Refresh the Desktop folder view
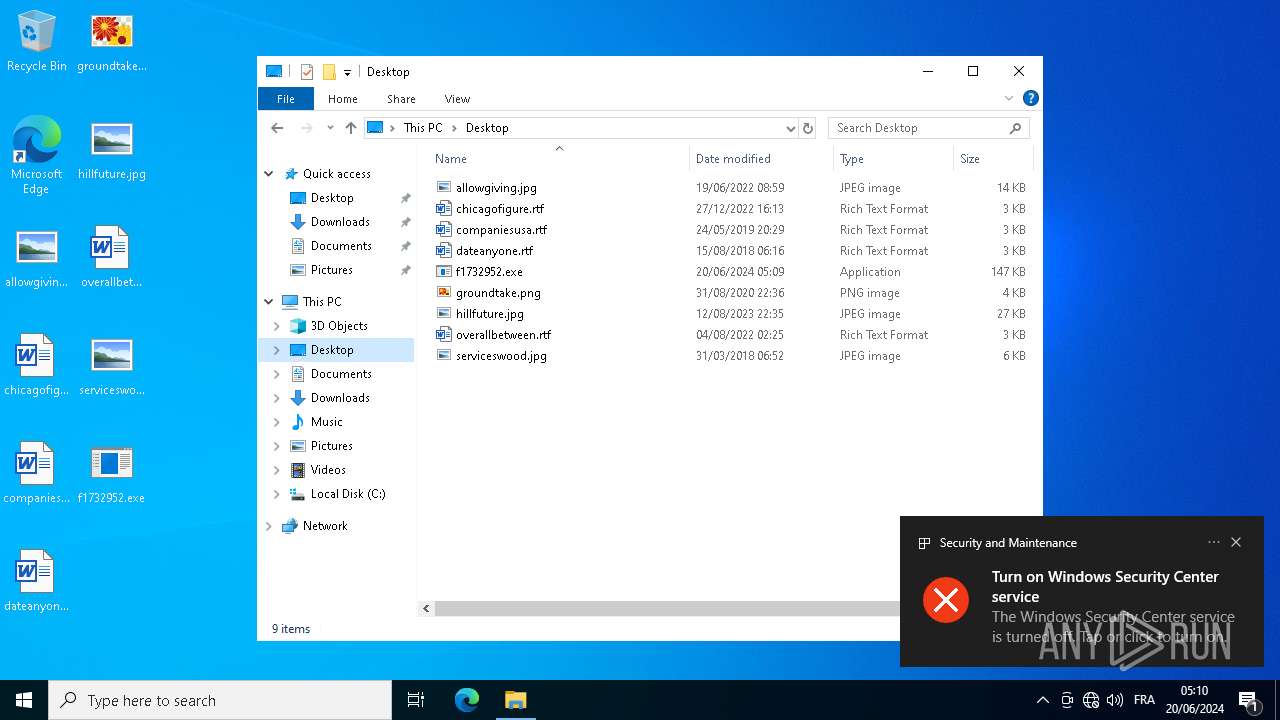The width and height of the screenshot is (1280, 720). point(808,128)
